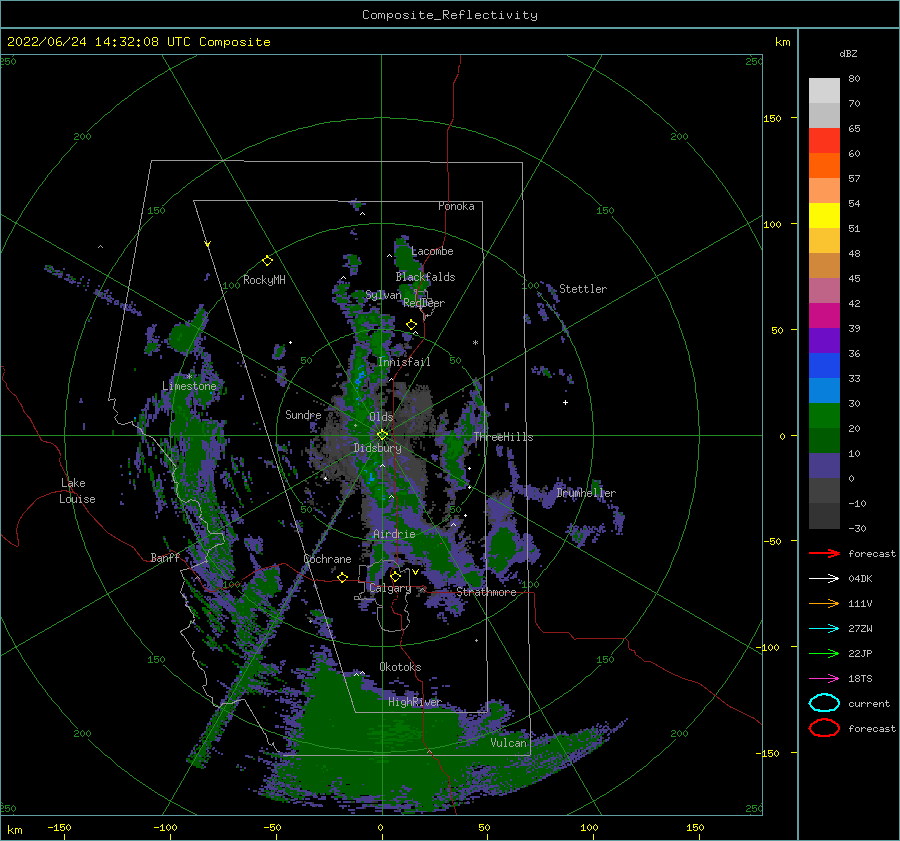The width and height of the screenshot is (900, 841).
Task: Click the red forecast ellipse legend icon
Action: [824, 728]
